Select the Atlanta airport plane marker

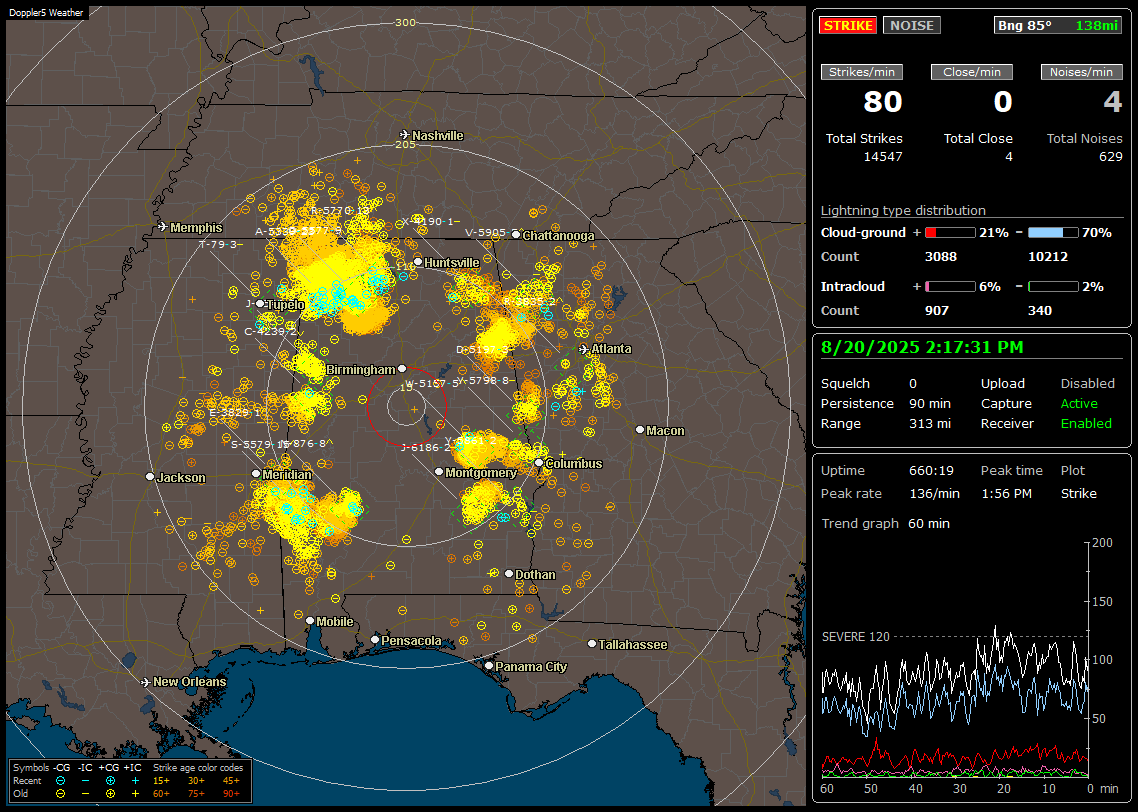click(584, 349)
